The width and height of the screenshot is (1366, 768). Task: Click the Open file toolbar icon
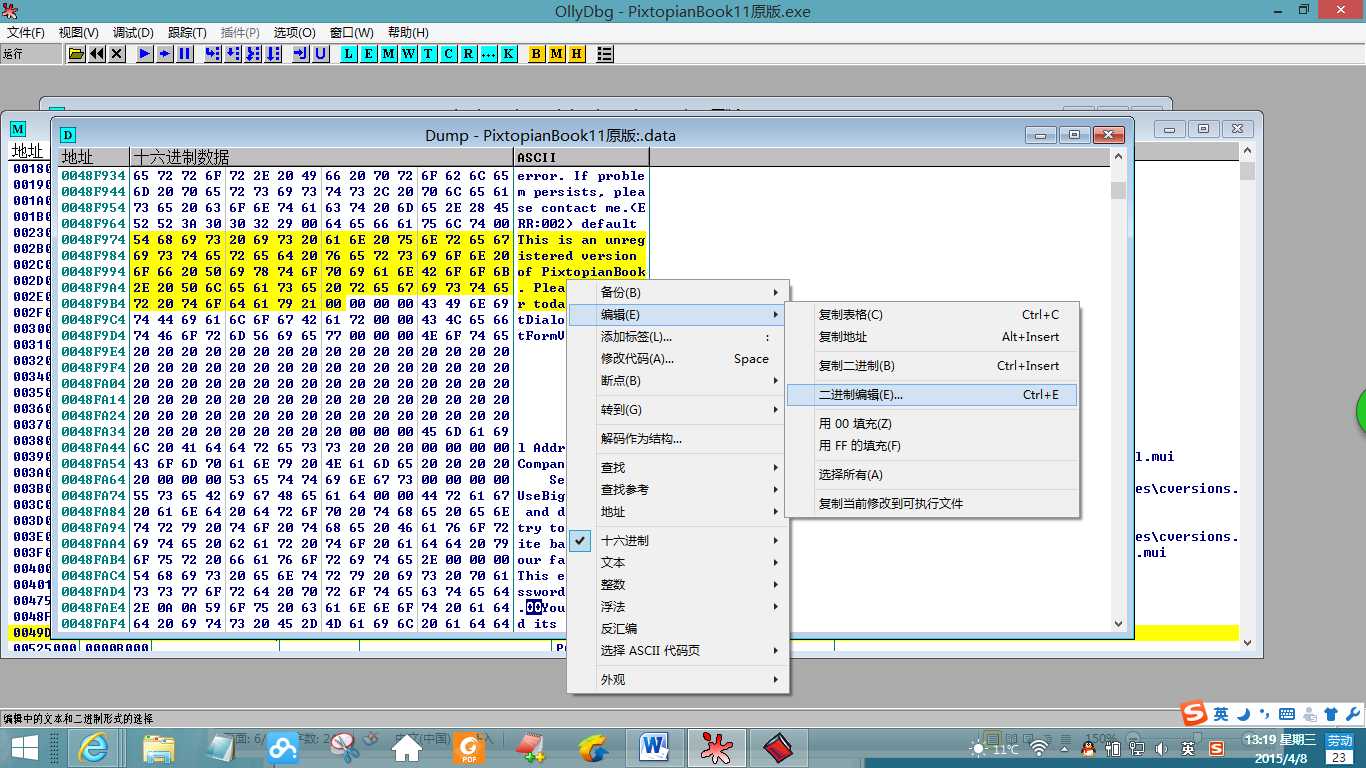[77, 54]
